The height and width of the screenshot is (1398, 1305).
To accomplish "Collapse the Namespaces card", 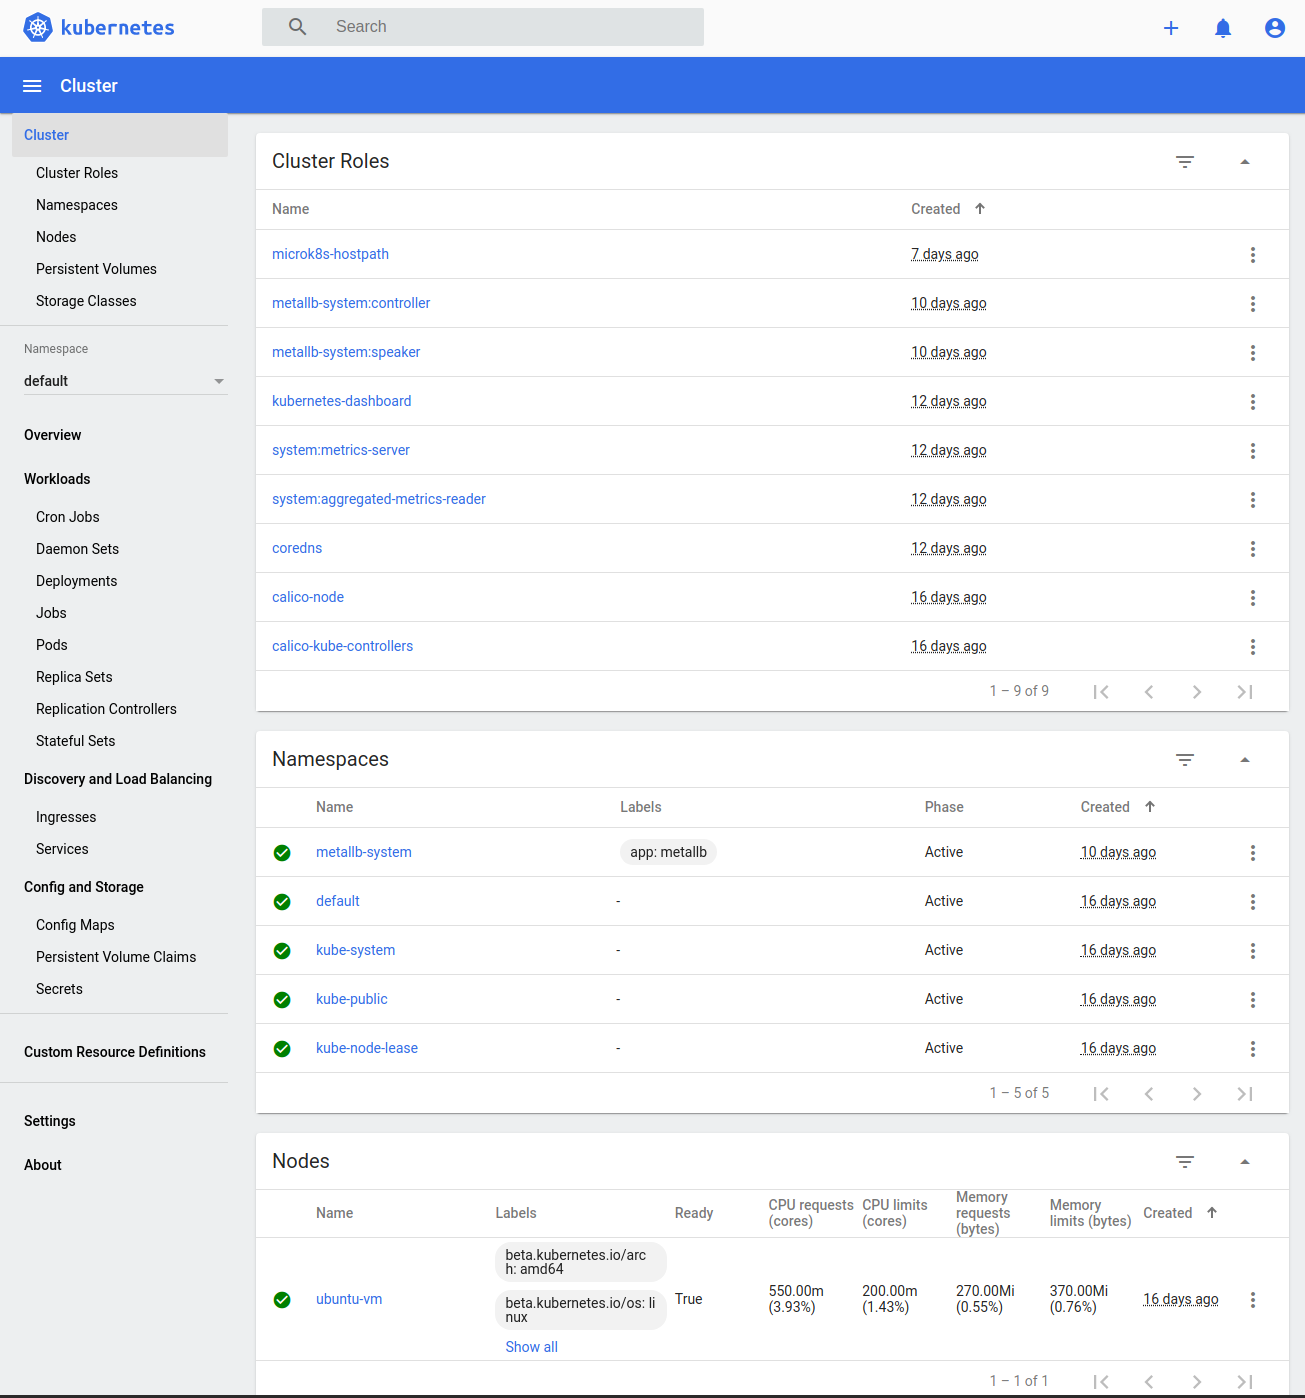I will point(1245,760).
